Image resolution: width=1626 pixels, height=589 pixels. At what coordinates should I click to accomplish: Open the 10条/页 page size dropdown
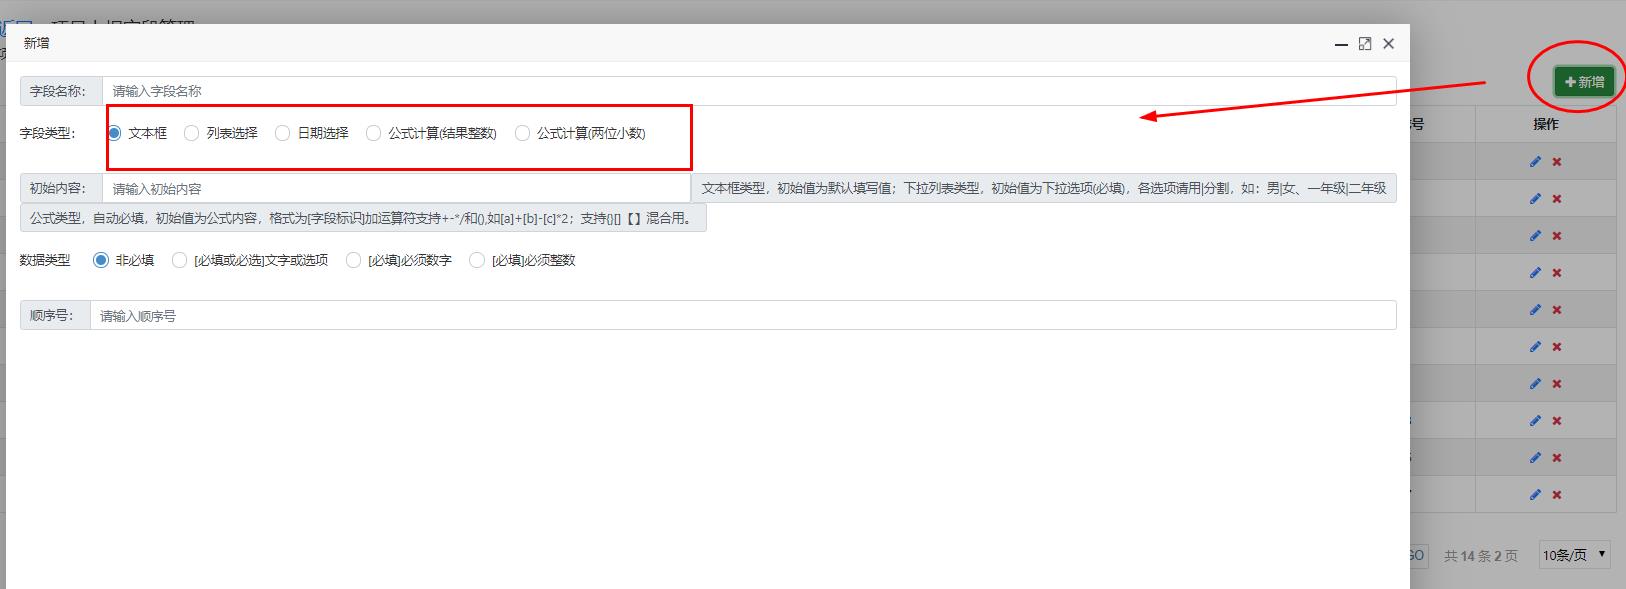point(1574,555)
